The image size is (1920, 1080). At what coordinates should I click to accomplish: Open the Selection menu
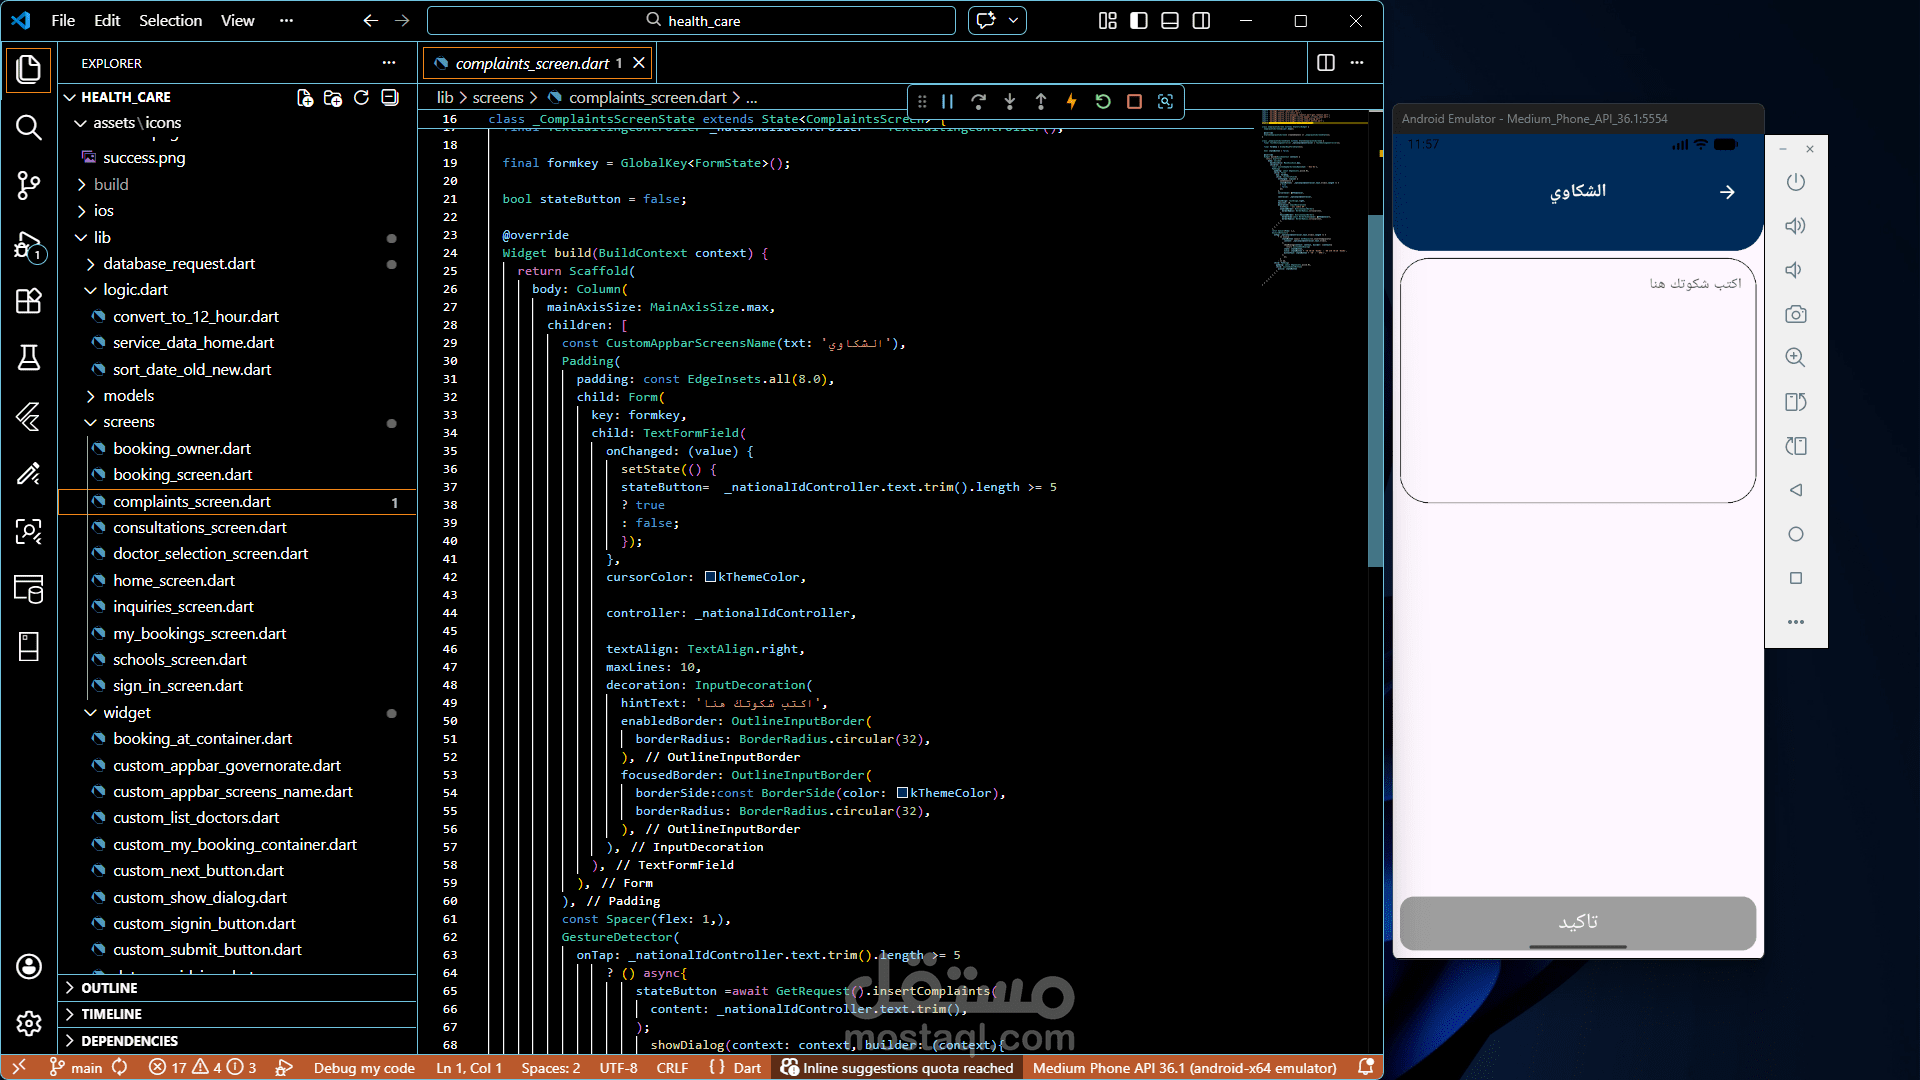coord(170,20)
